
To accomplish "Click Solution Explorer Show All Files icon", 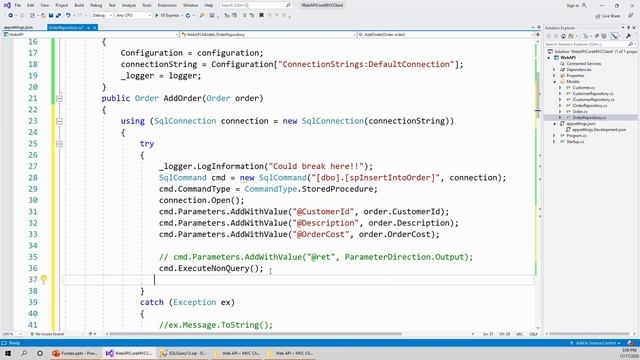I will (x=604, y=36).
